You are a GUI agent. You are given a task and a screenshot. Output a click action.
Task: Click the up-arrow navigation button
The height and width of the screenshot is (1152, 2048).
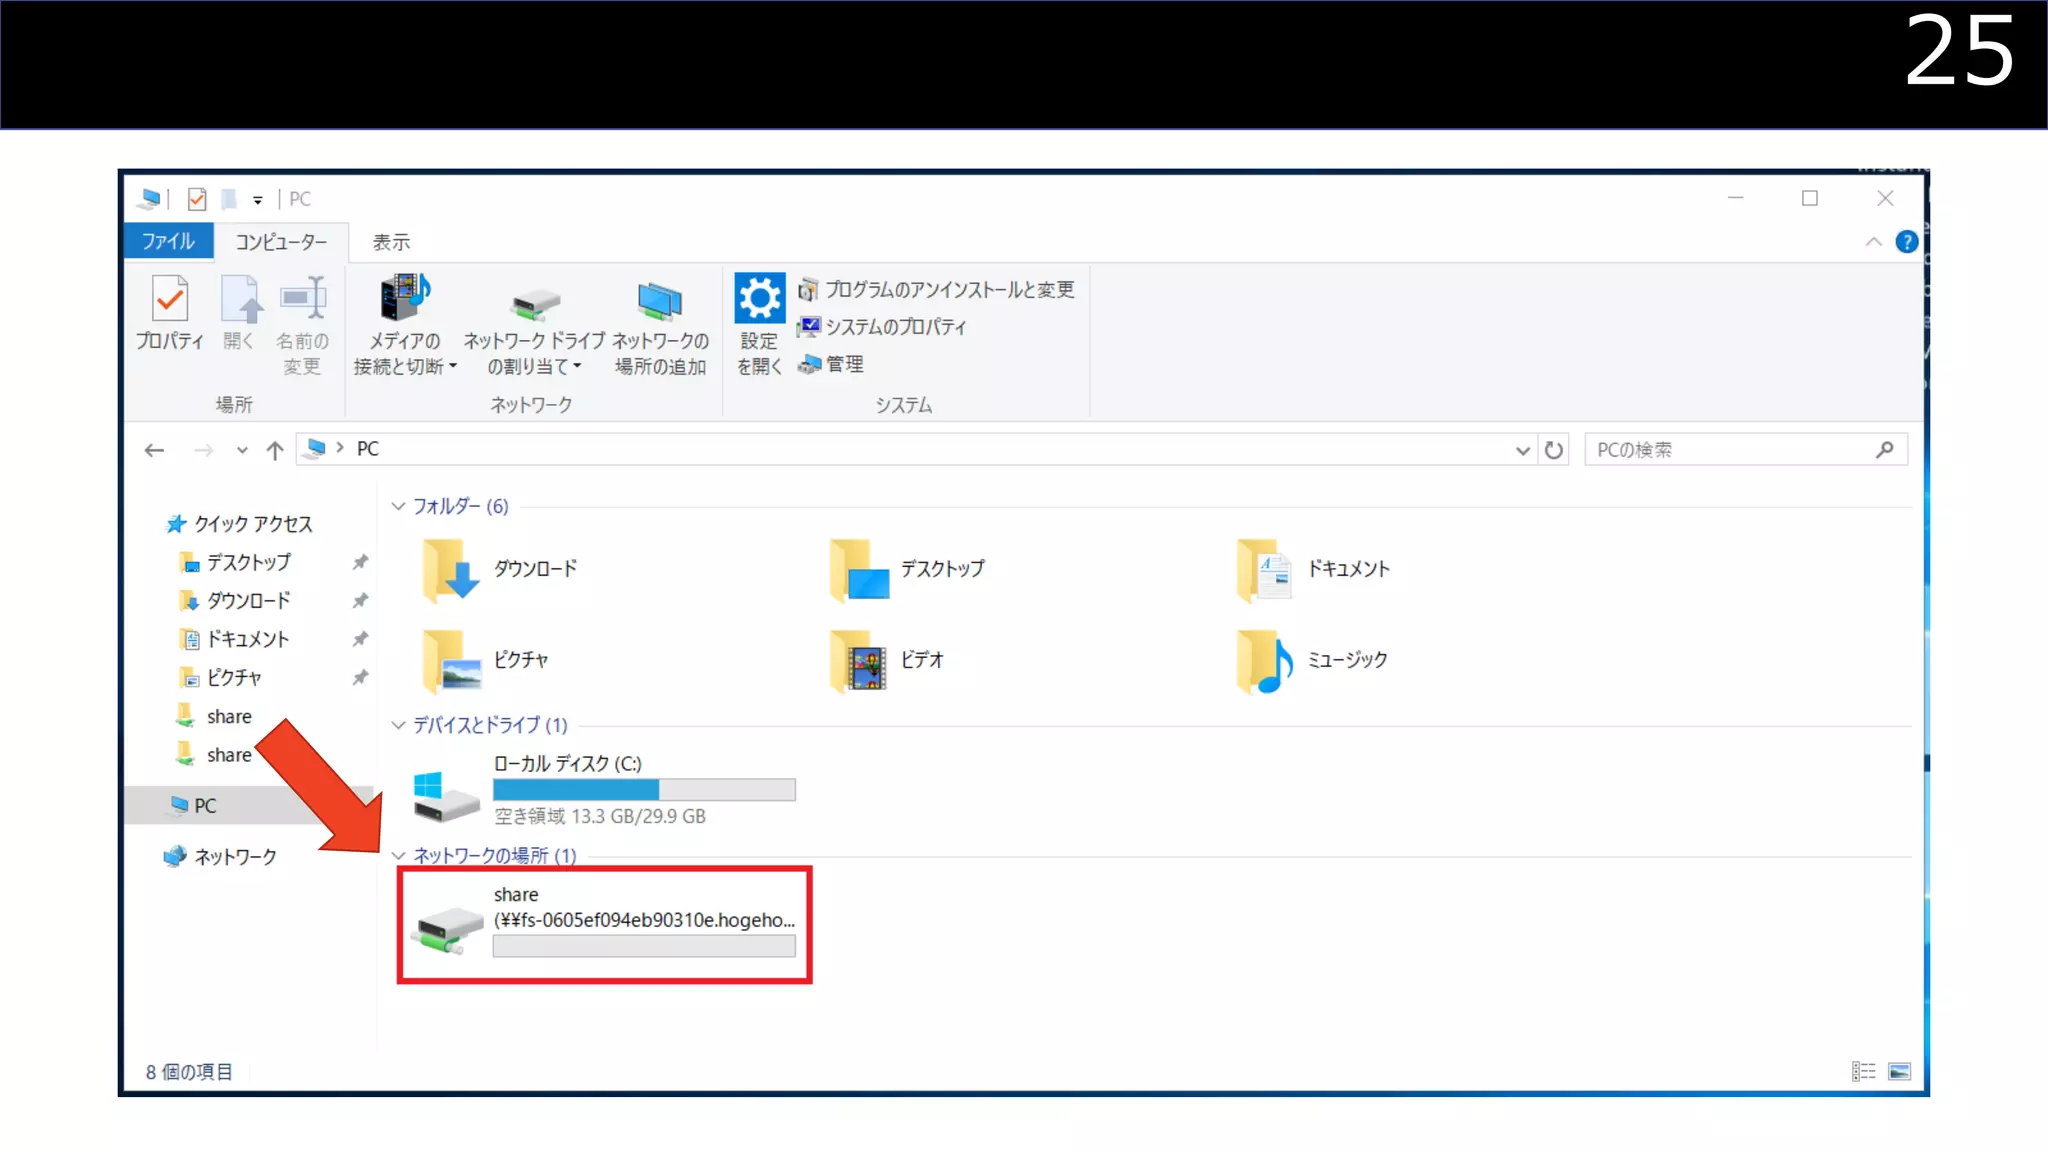[275, 450]
